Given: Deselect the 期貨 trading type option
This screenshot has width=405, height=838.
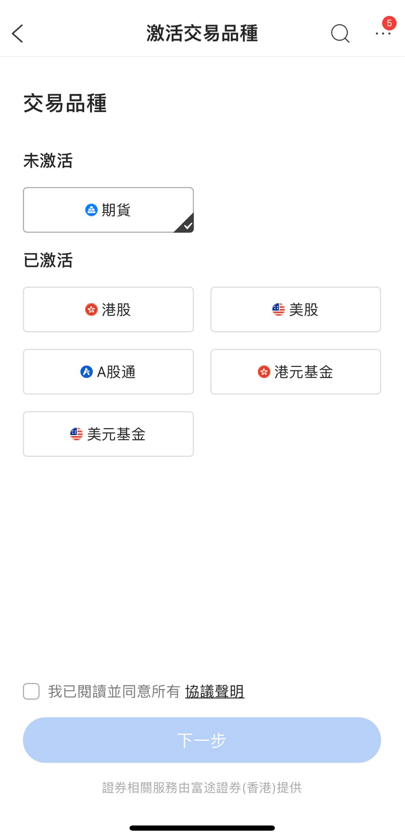Looking at the screenshot, I should [108, 210].
